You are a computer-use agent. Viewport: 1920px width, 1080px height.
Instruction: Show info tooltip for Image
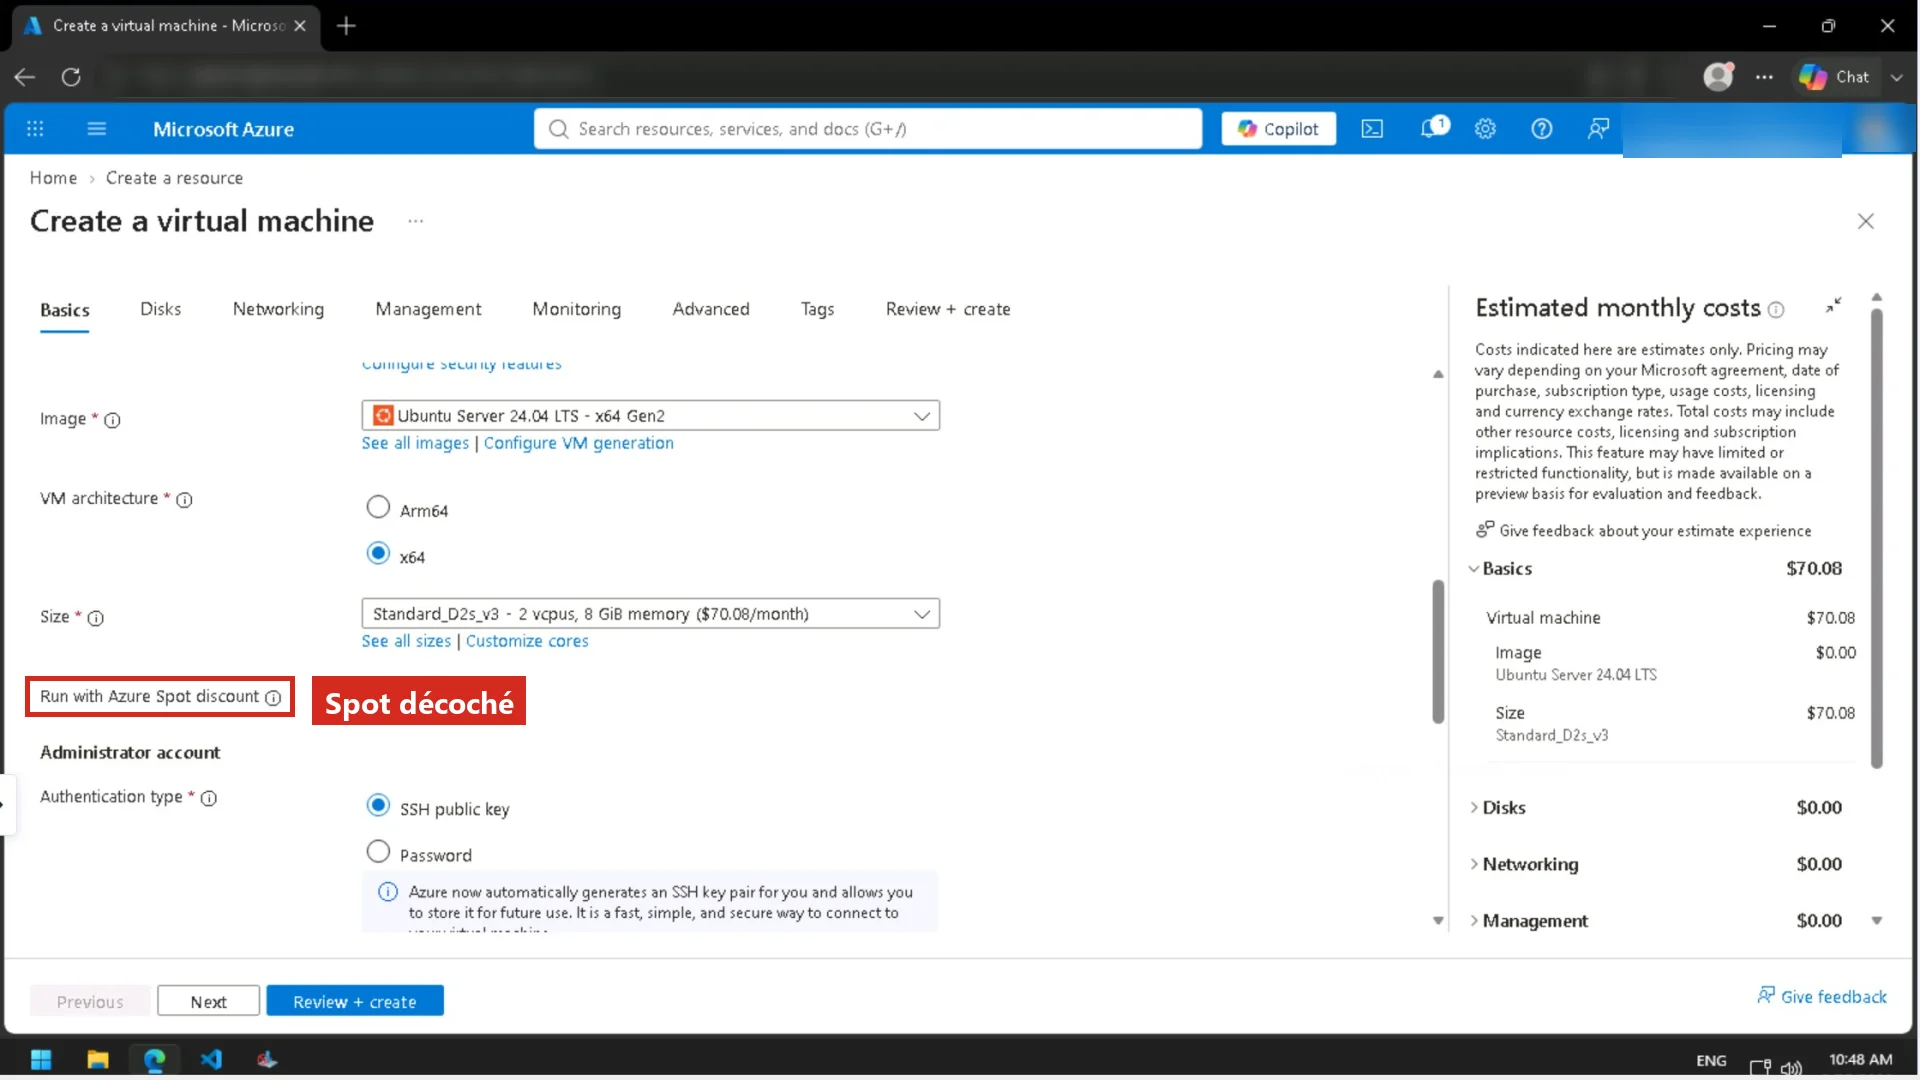[112, 420]
